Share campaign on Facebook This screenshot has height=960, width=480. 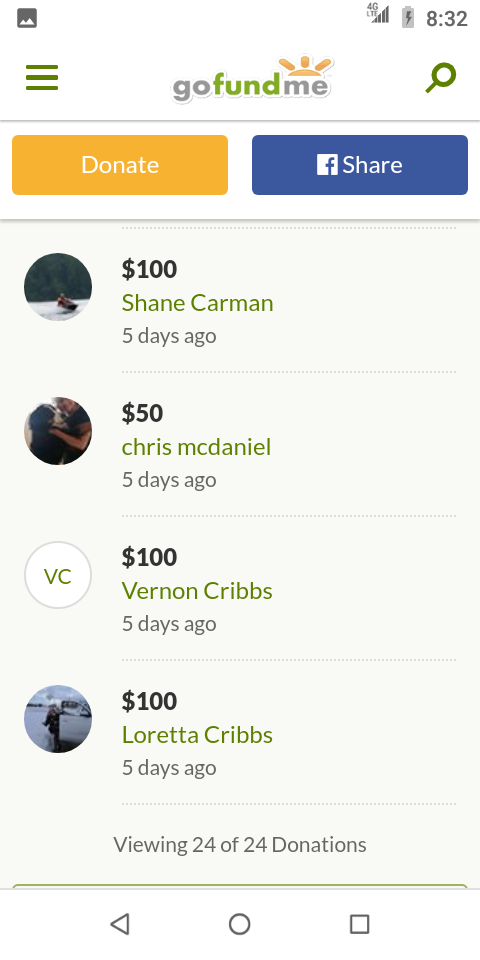click(360, 165)
